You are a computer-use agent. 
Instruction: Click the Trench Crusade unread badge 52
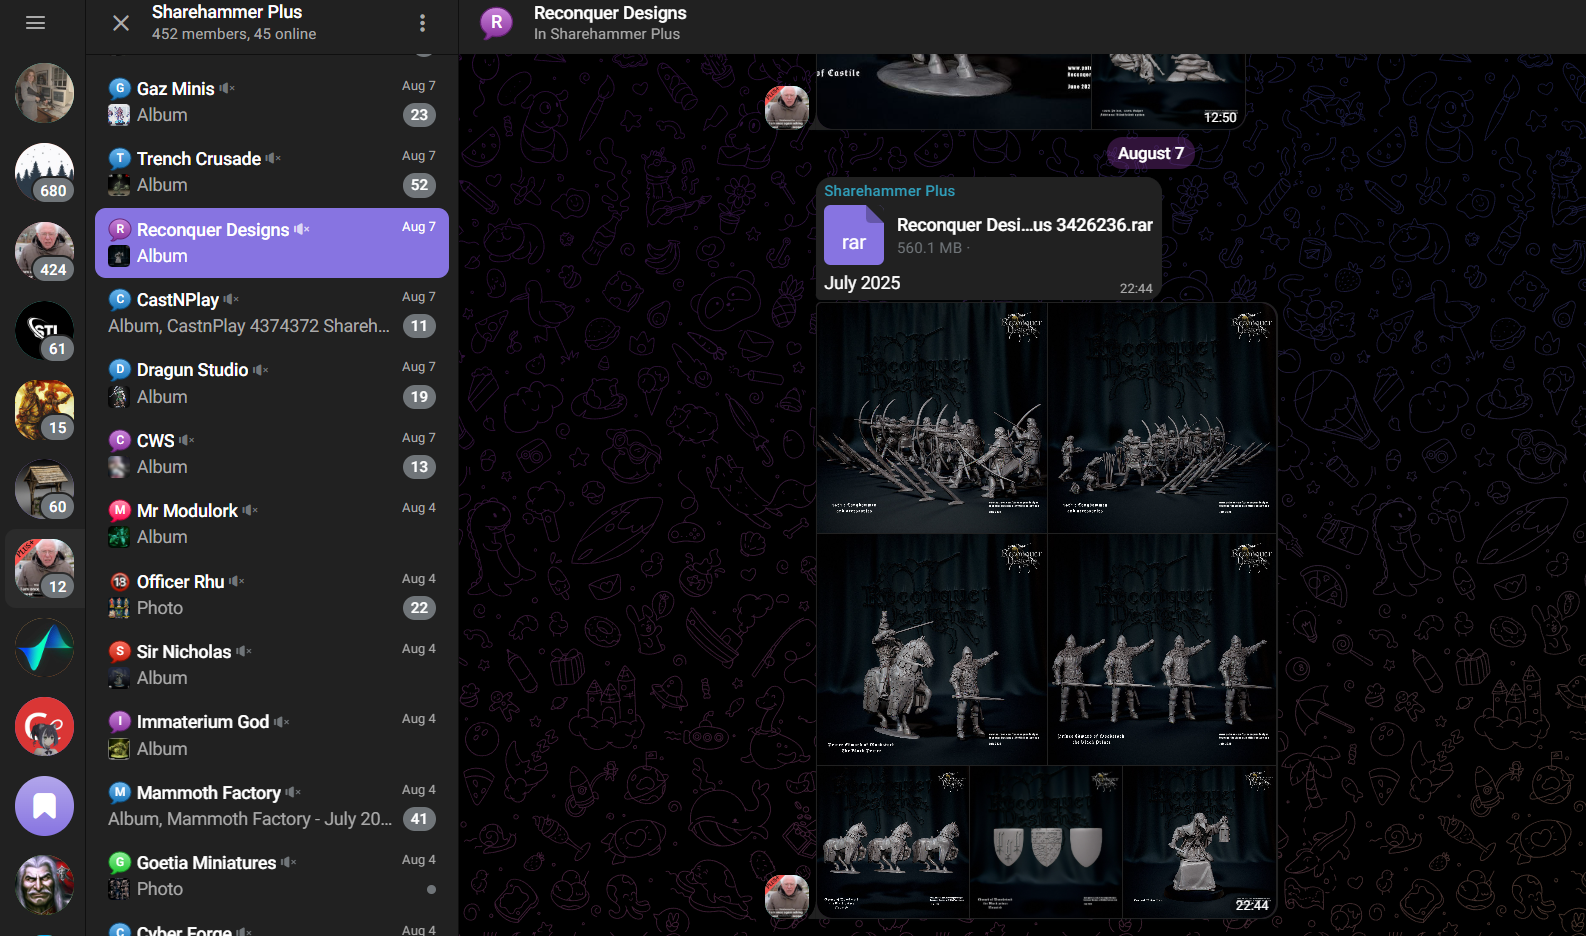click(419, 185)
